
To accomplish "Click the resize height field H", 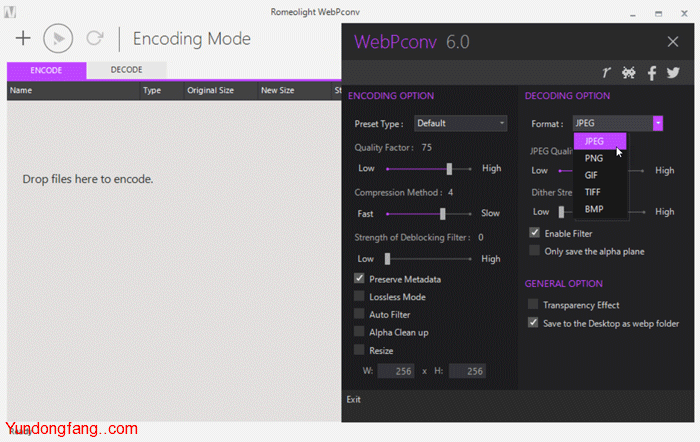I will click(x=467, y=371).
